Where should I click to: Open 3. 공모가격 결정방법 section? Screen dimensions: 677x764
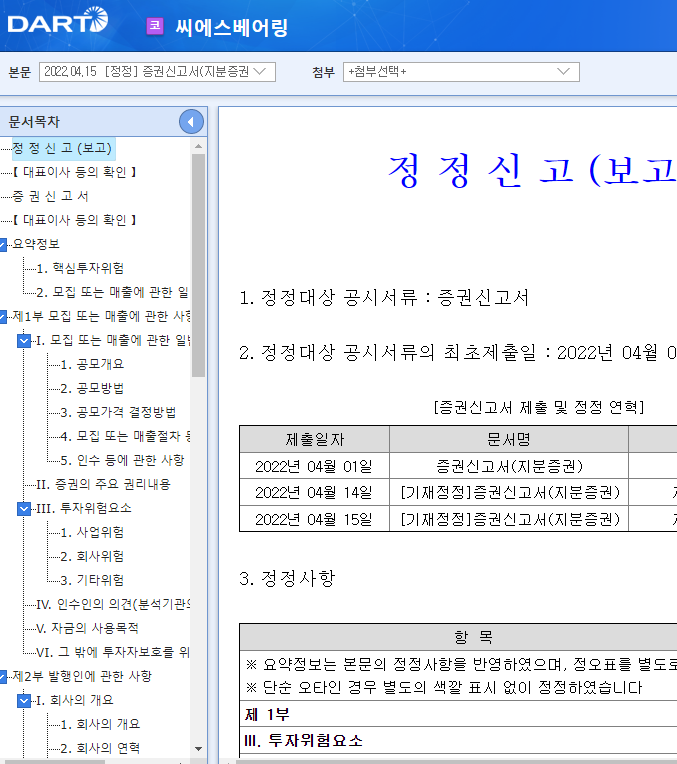118,412
